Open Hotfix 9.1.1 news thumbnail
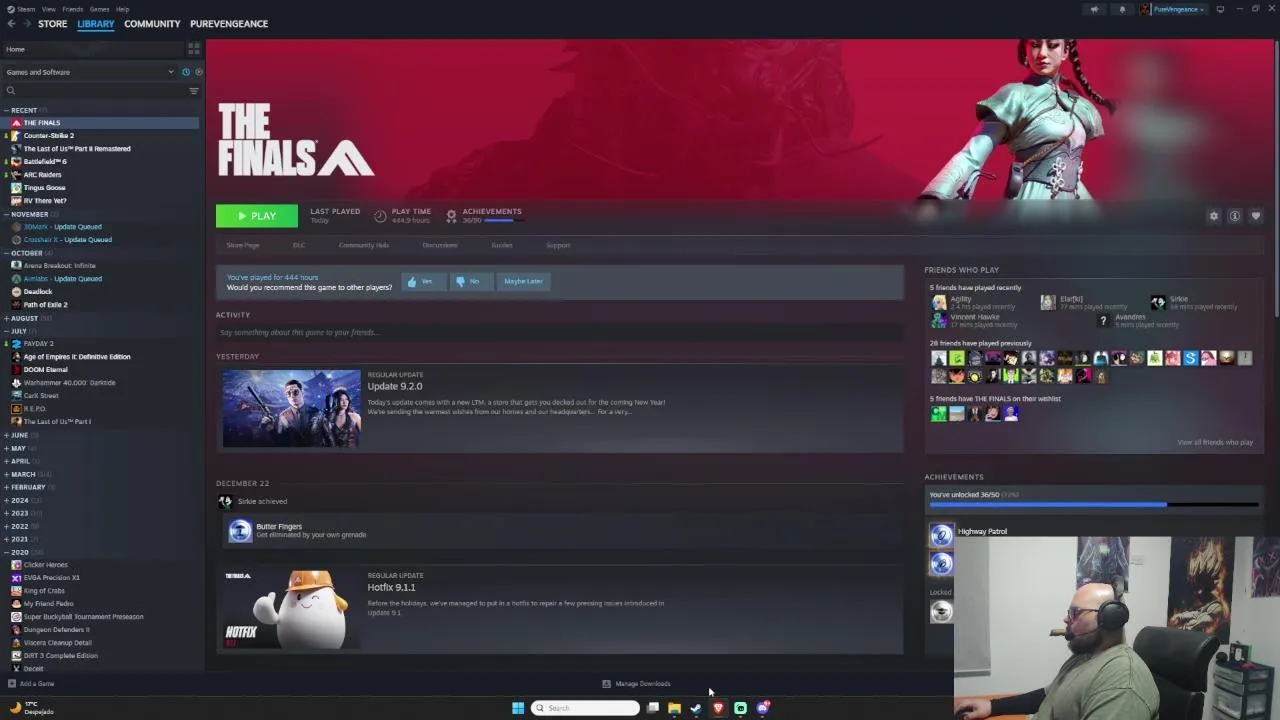 (291, 610)
